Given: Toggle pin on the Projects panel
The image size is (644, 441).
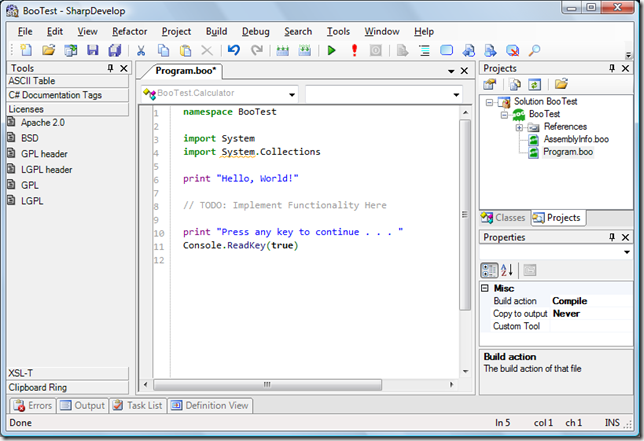Looking at the screenshot, I should tap(612, 68).
